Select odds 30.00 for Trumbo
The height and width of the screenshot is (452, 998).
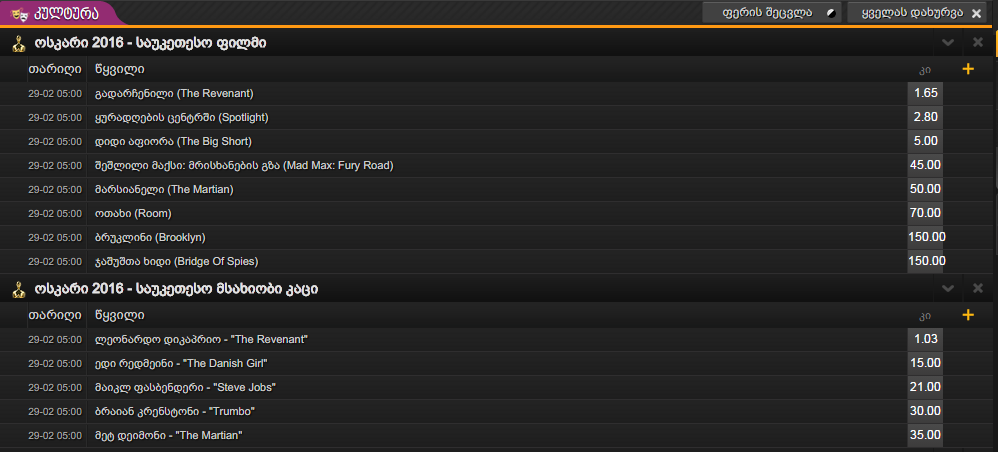(925, 411)
